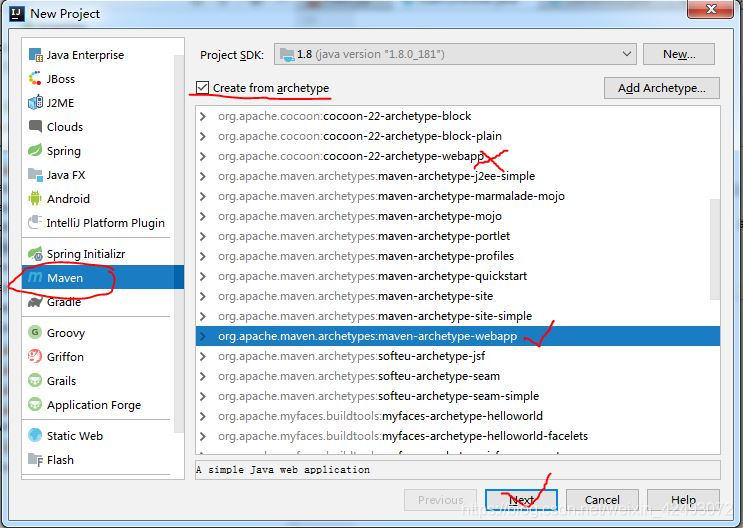Image resolution: width=743 pixels, height=528 pixels.
Task: Select the Flash folder icon
Action: pos(36,459)
